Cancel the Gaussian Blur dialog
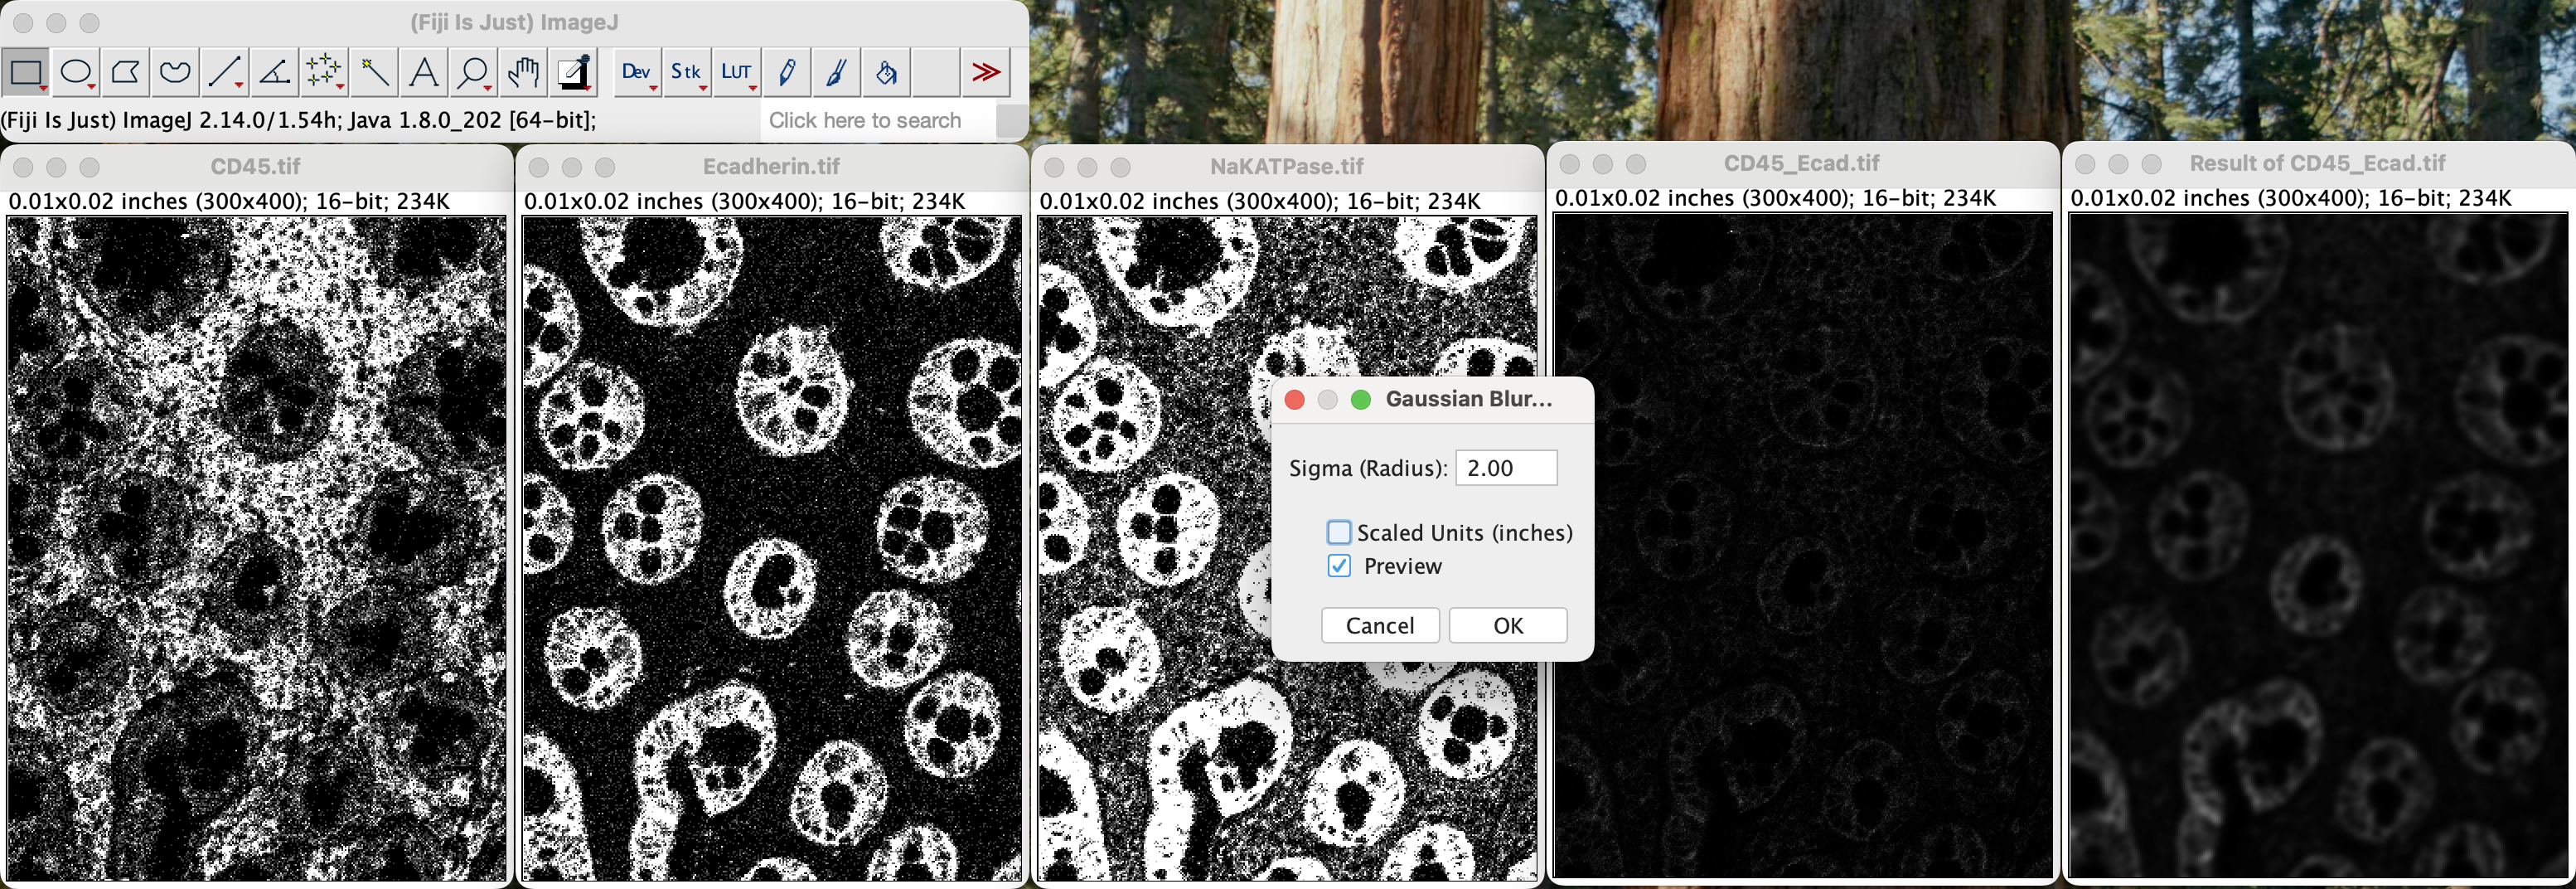 1379,625
